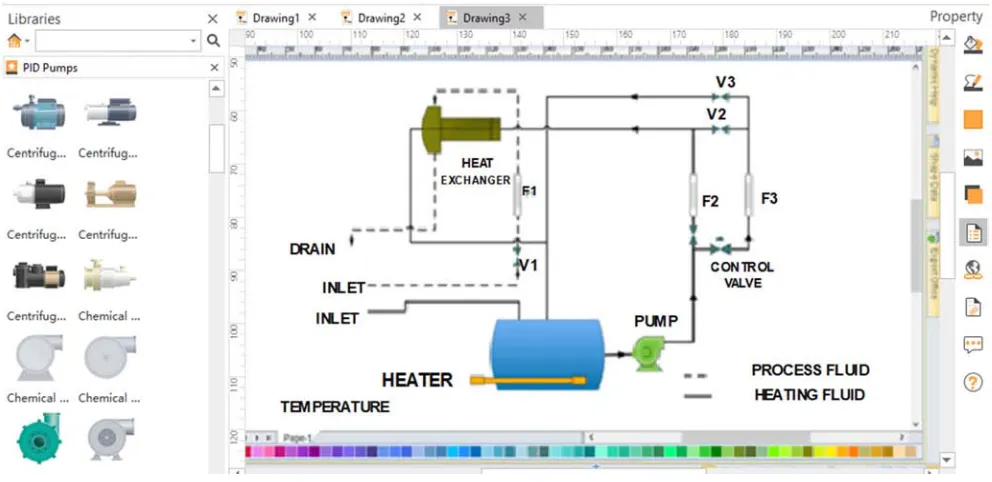Click the highlighted page data list icon
992x482 pixels.
click(x=973, y=232)
